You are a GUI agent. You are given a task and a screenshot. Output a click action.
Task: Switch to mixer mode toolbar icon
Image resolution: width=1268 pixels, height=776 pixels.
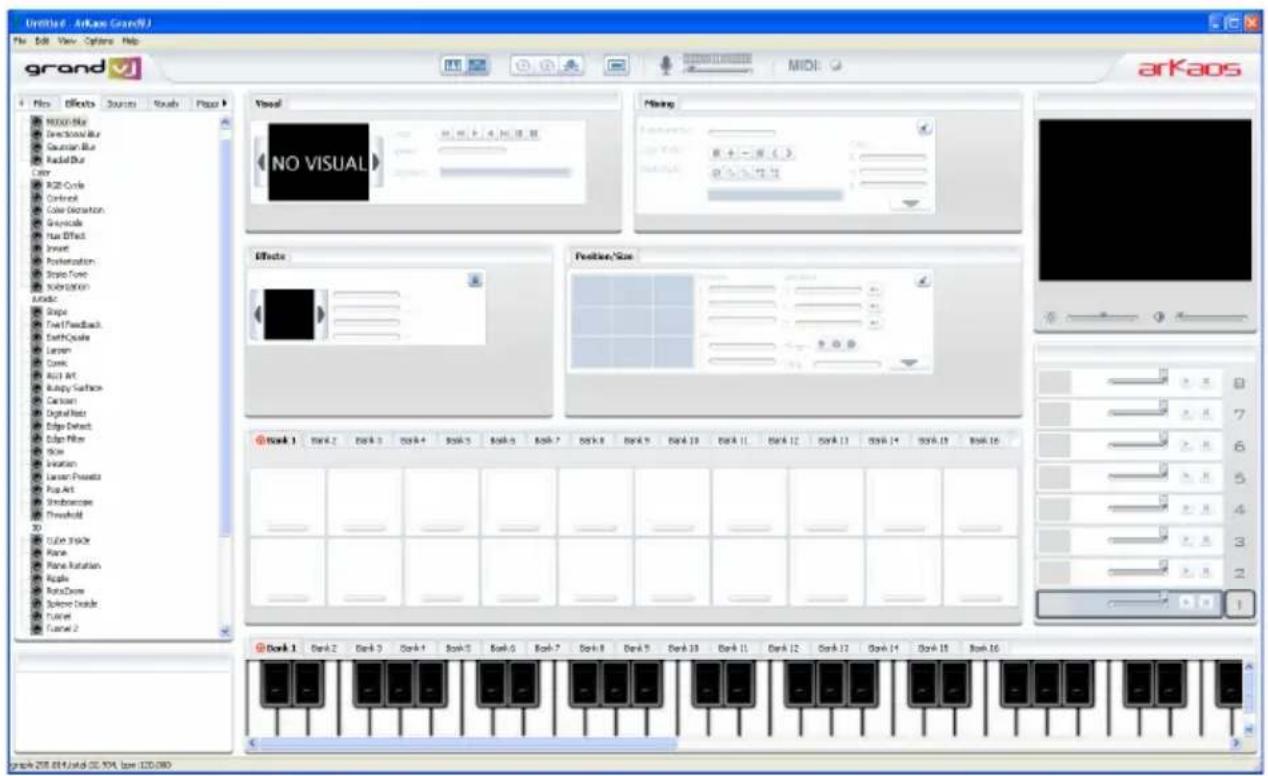coord(476,66)
